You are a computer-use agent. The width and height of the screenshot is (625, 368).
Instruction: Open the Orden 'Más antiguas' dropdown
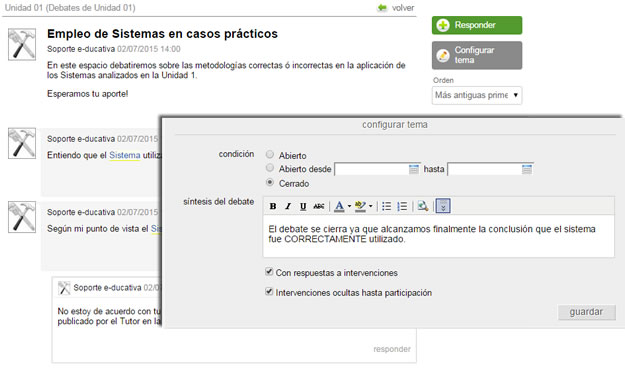pos(477,95)
